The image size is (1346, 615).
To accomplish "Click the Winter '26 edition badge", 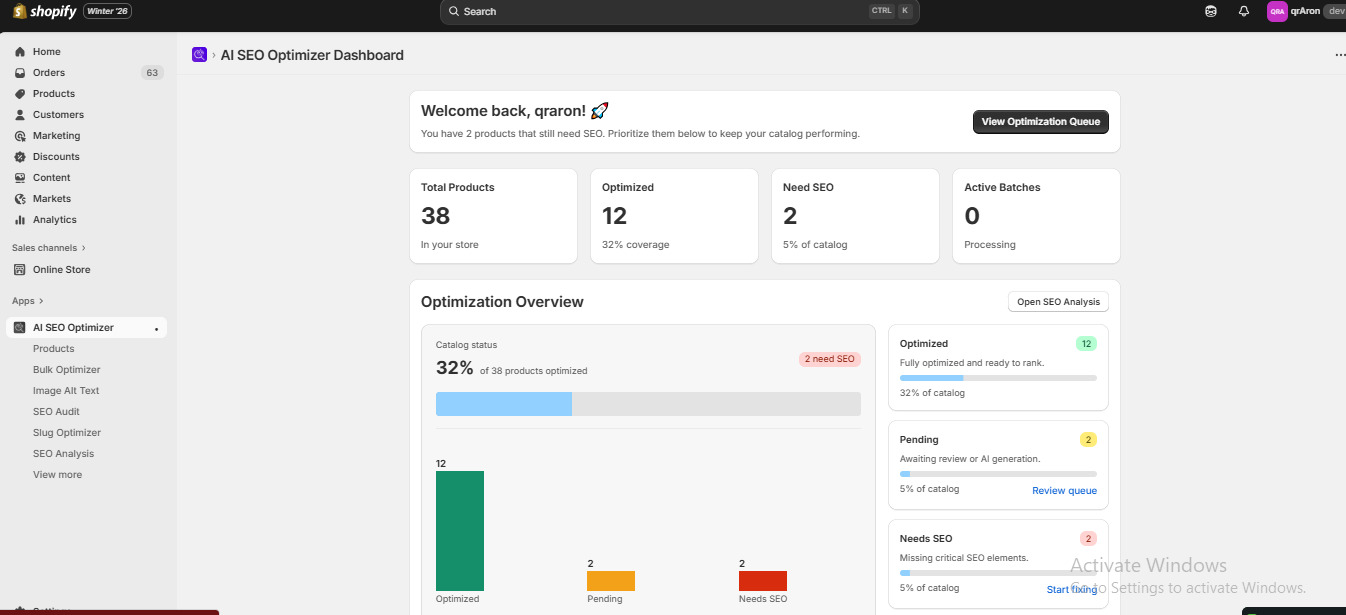I will [x=108, y=11].
